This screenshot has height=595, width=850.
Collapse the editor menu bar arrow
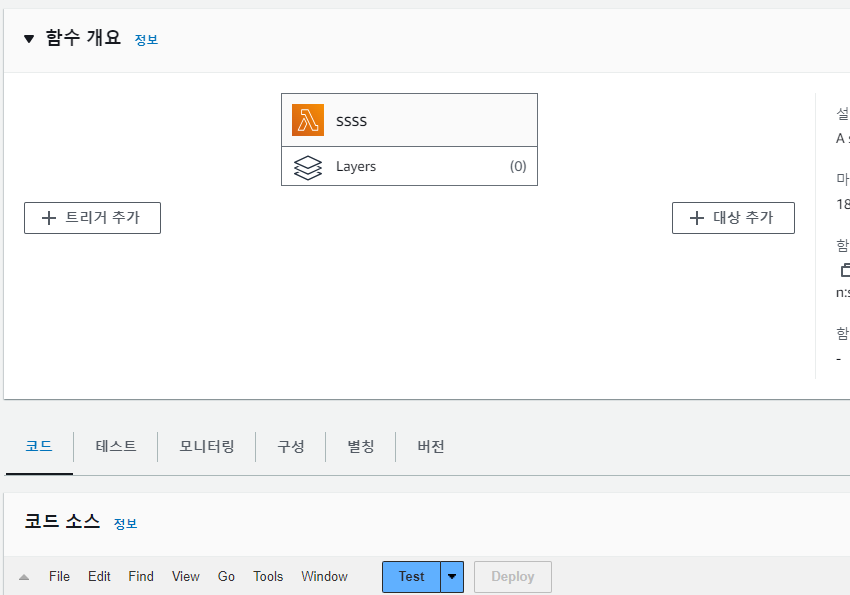click(x=24, y=577)
